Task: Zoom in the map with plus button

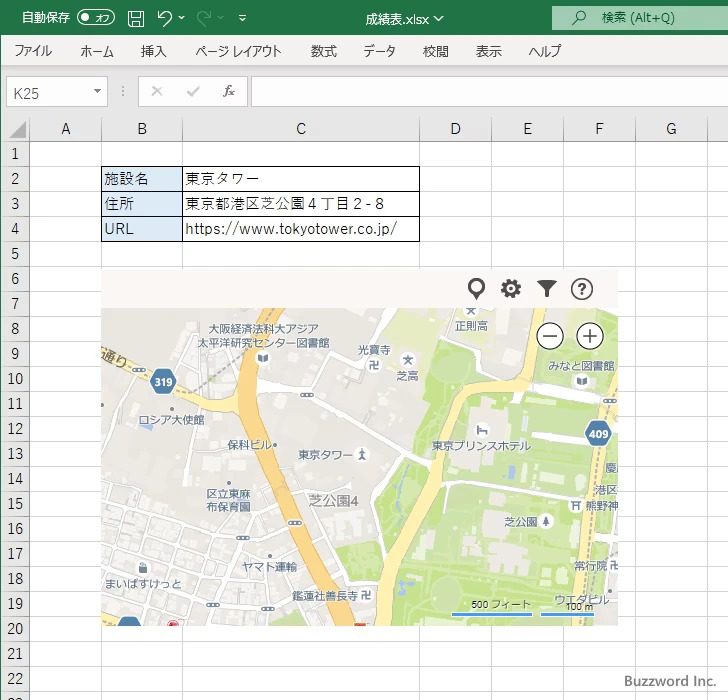Action: pyautogui.click(x=590, y=336)
